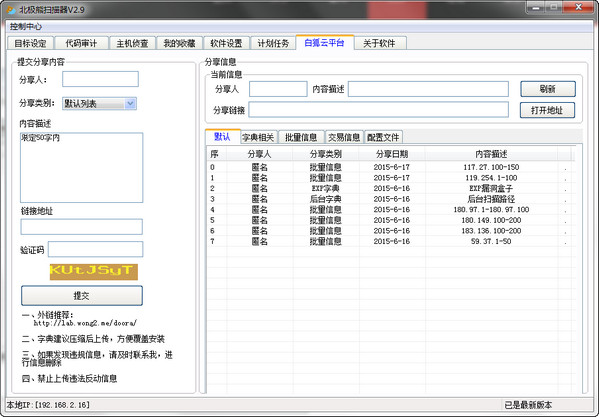Go to the 软件设置 tab
599x417 pixels.
click(x=226, y=43)
